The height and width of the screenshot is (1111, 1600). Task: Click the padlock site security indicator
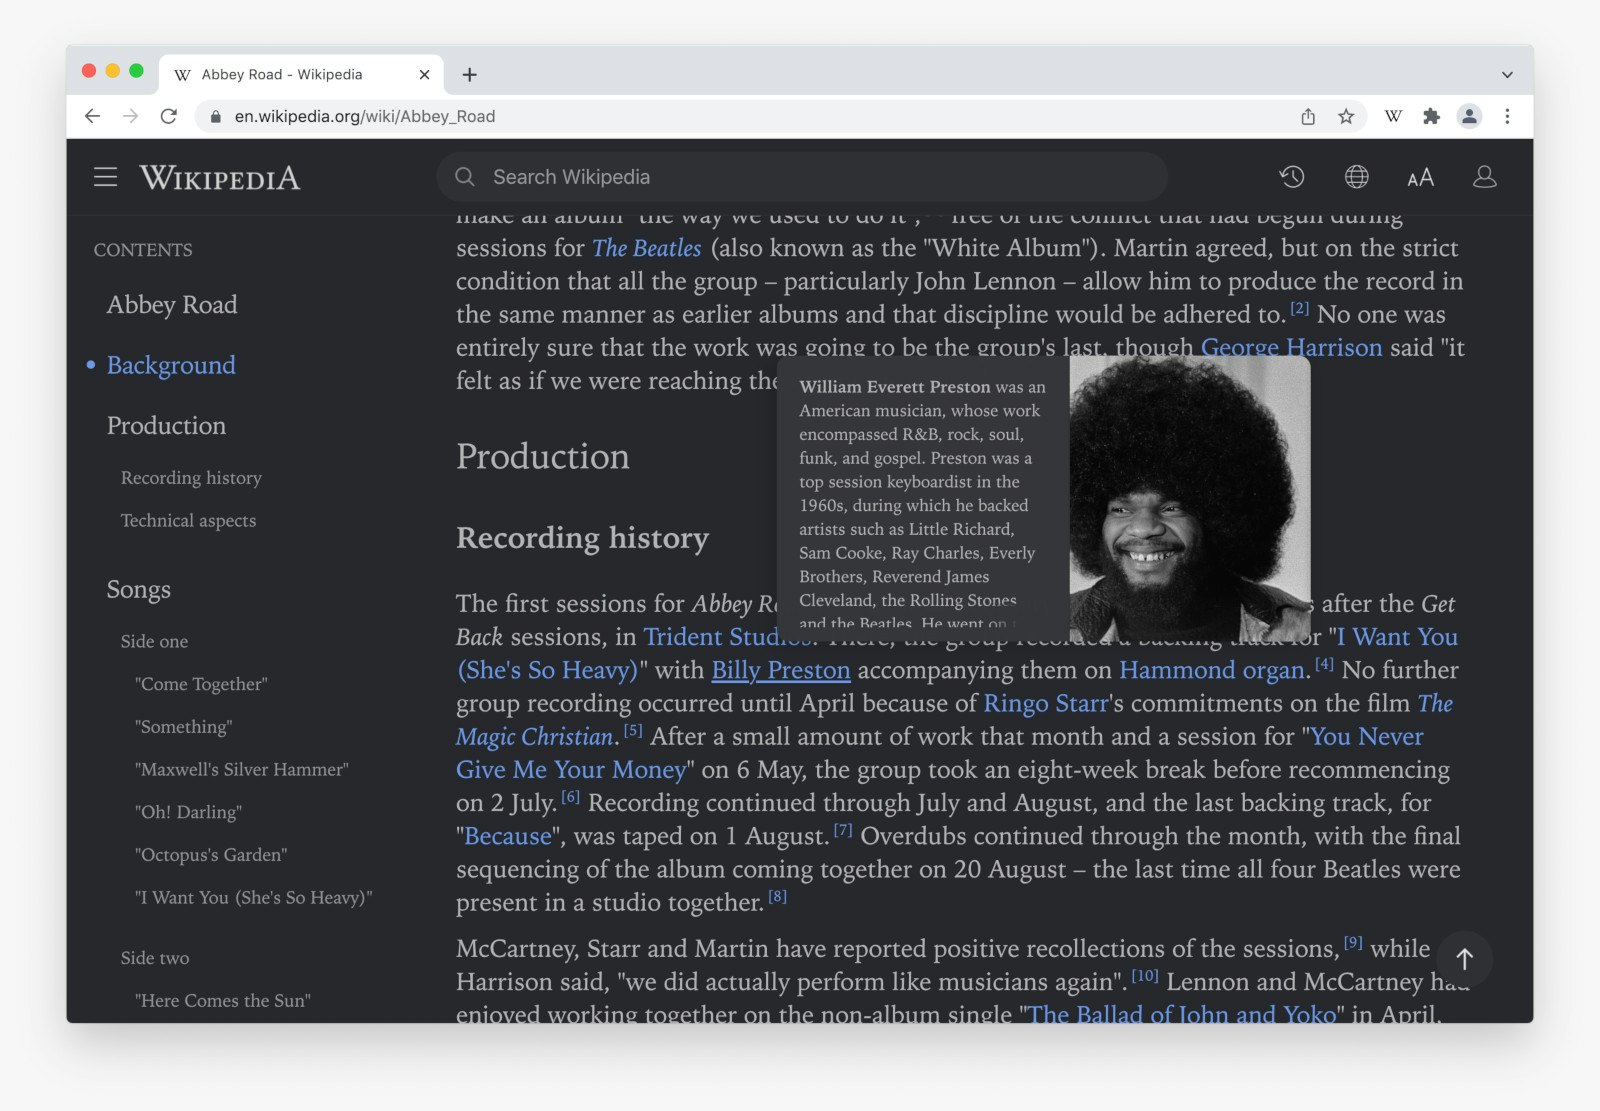click(215, 116)
